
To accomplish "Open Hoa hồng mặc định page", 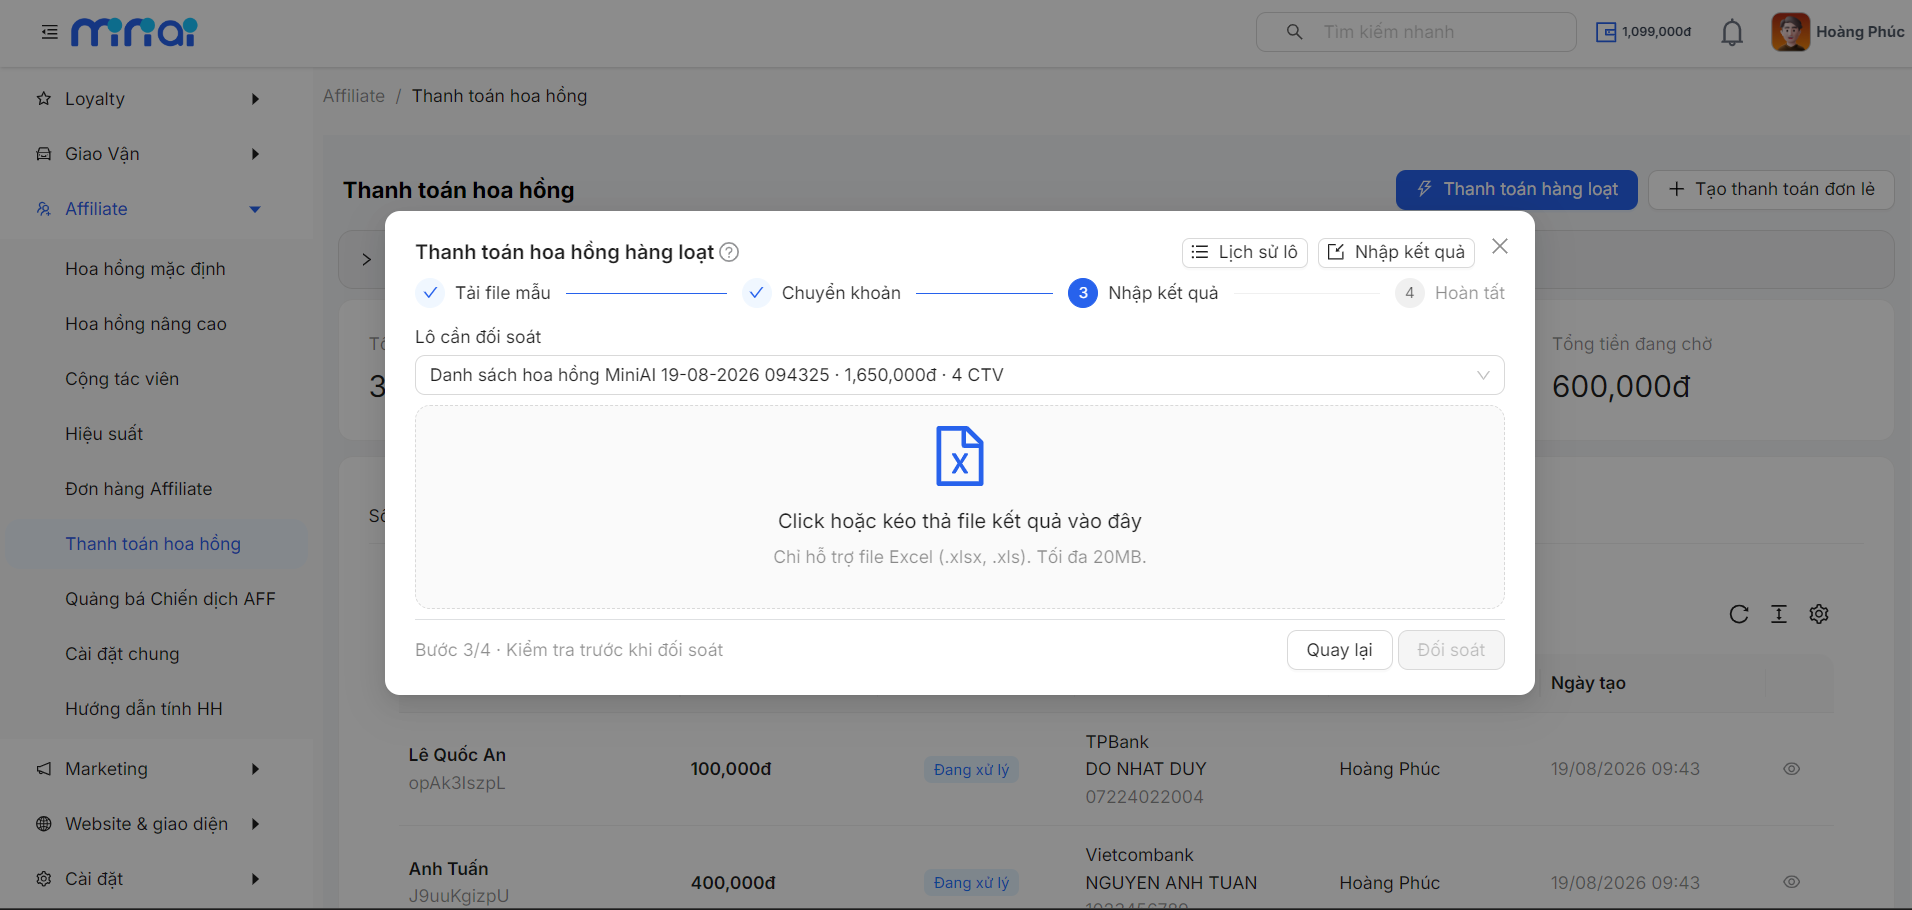I will tap(145, 269).
